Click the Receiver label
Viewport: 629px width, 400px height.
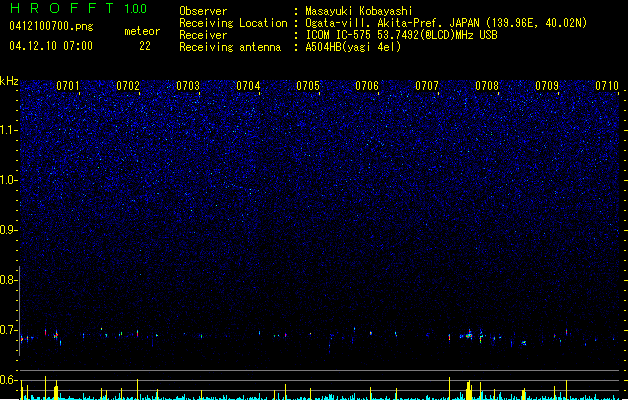pos(203,35)
